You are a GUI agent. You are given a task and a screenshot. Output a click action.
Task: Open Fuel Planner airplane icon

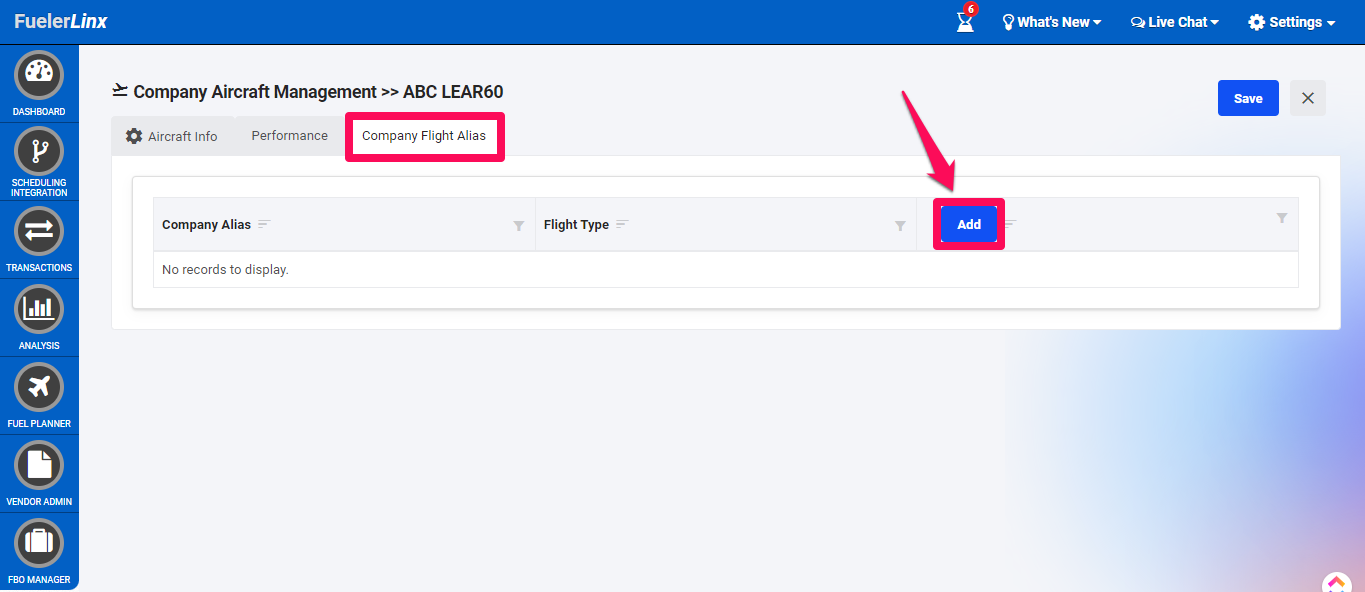[x=39, y=387]
